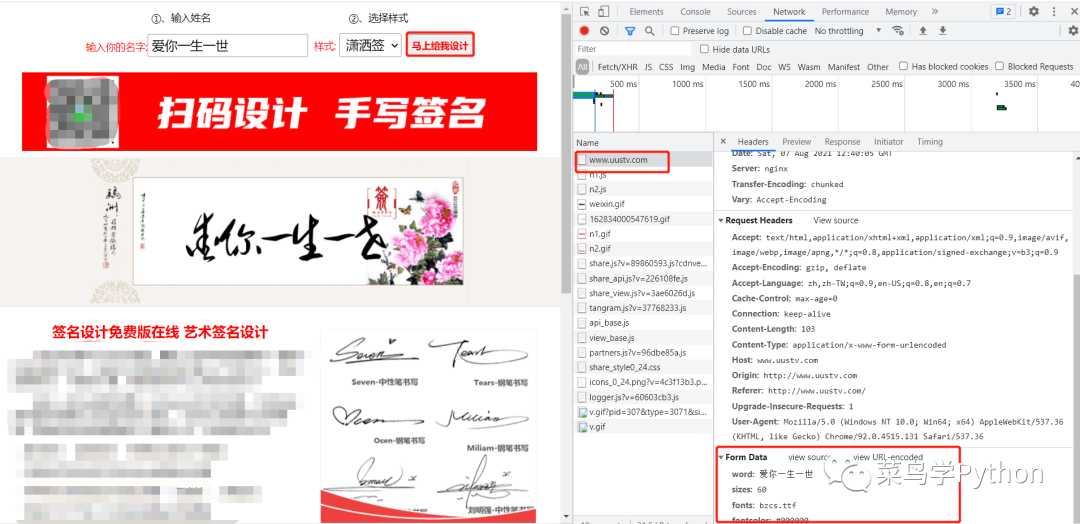Filter requests by JS
Image resolution: width=1080 pixels, height=524 pixels.
click(x=648, y=67)
